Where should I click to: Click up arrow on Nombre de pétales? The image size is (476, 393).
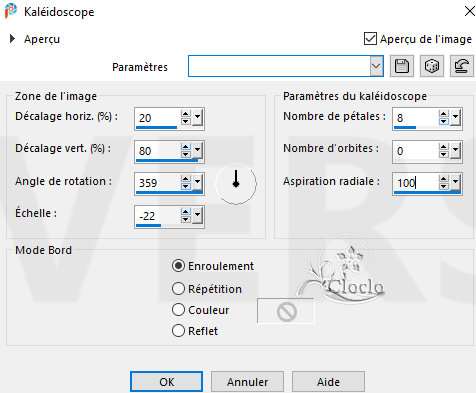click(x=443, y=114)
